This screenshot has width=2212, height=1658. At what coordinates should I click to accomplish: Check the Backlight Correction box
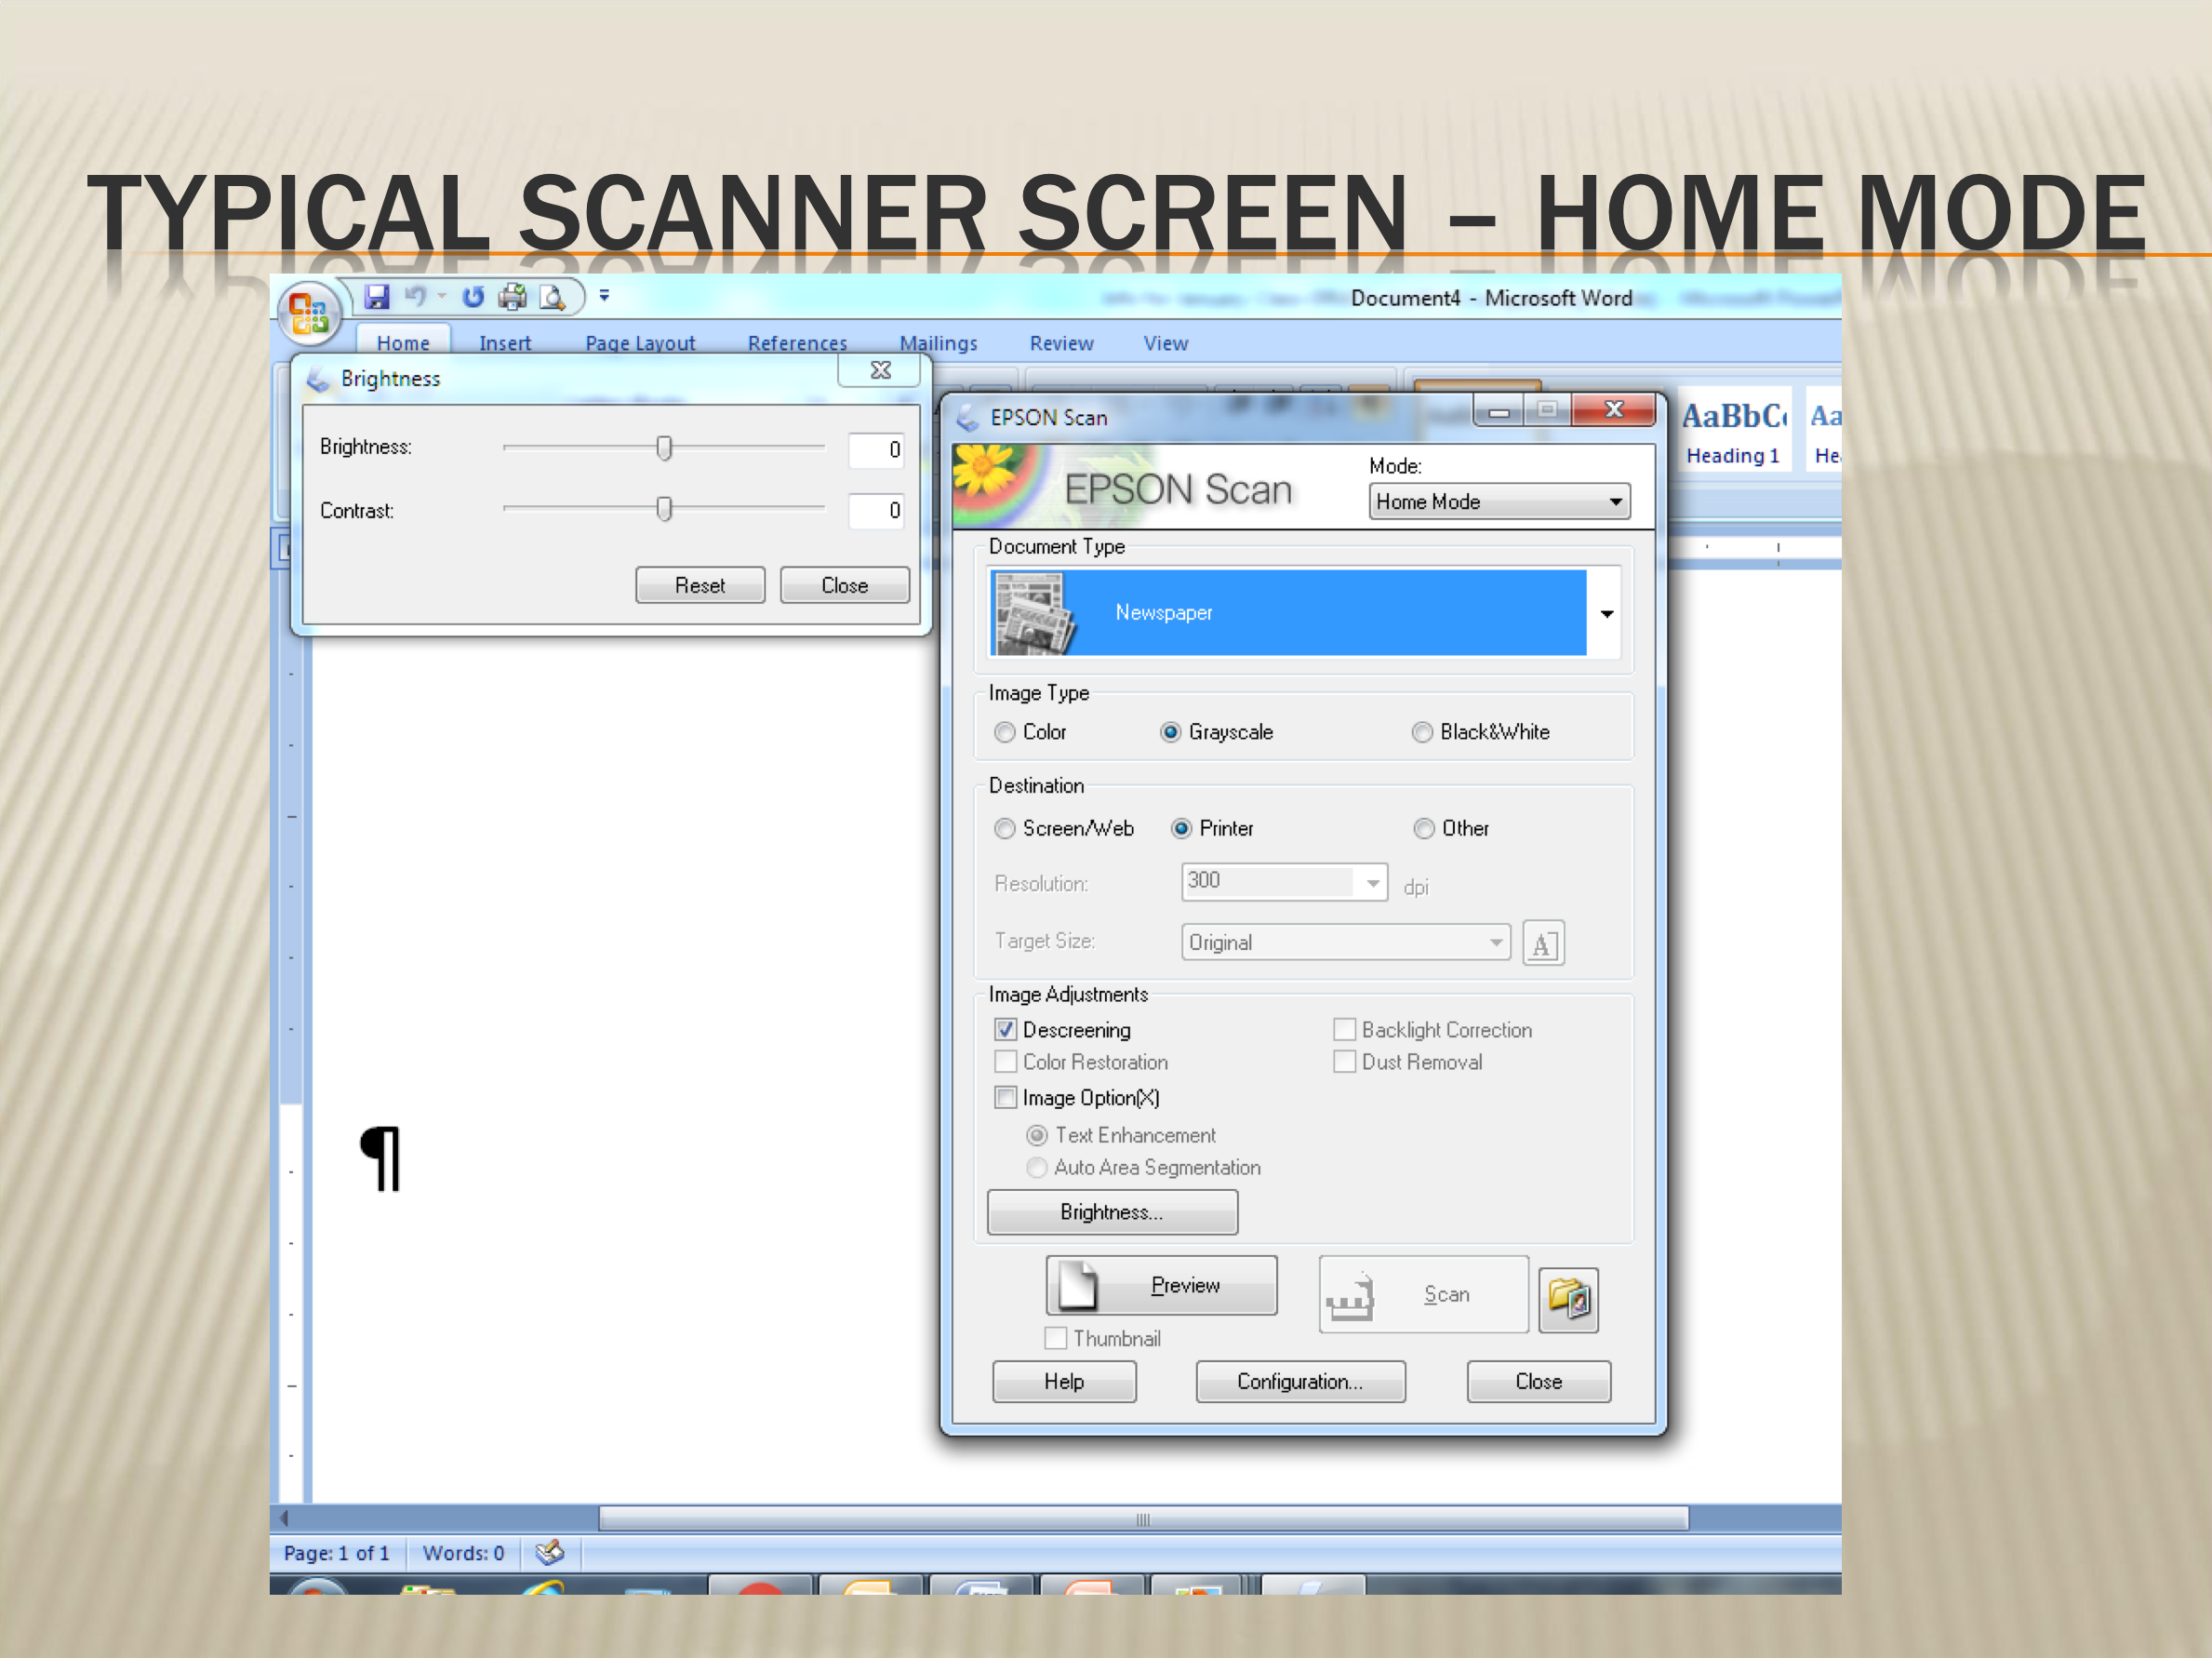pos(1345,1029)
